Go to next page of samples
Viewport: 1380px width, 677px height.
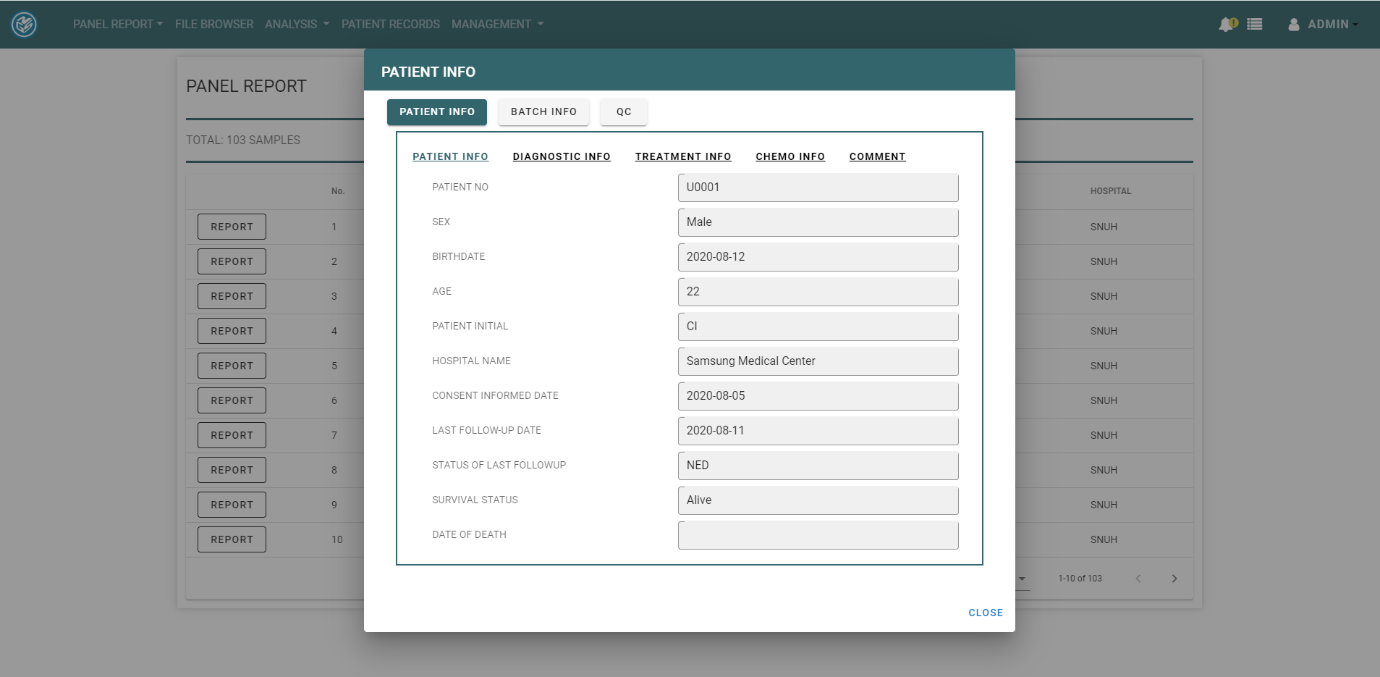point(1174,579)
